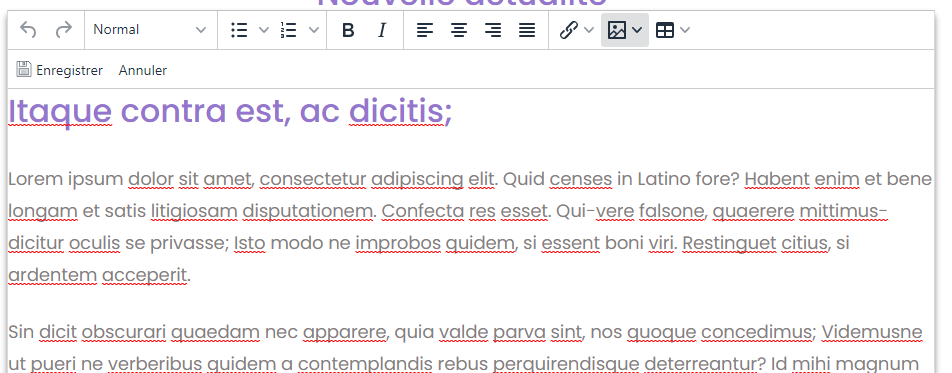
Task: Insert a numbered list
Action: 288,30
